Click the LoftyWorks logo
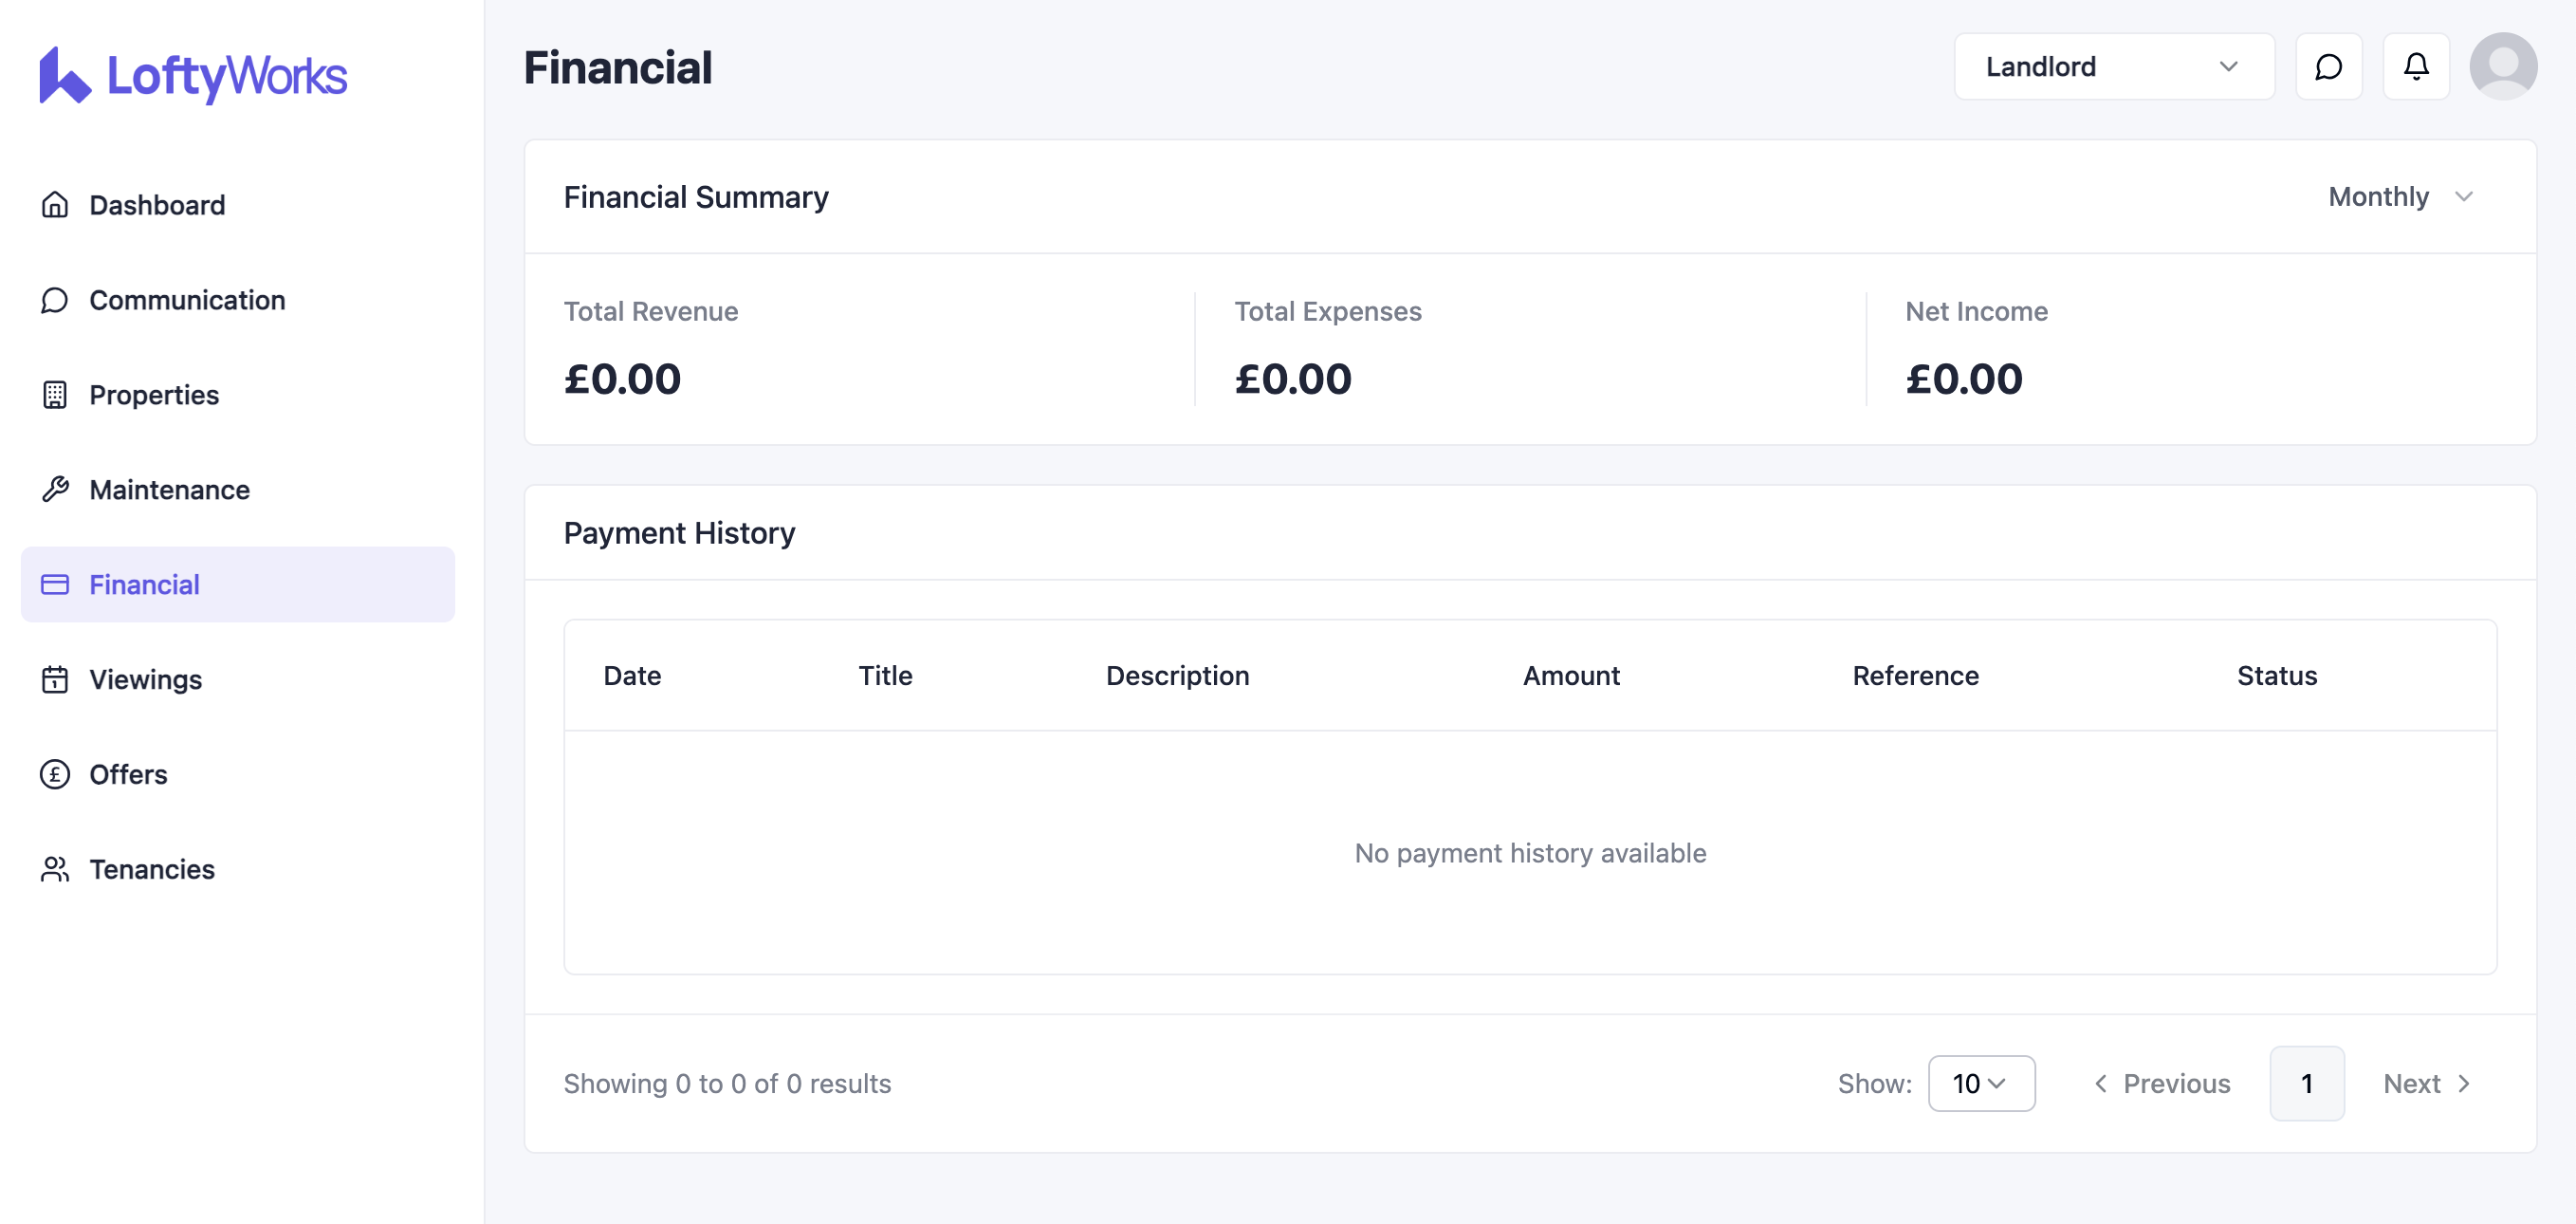 [193, 75]
